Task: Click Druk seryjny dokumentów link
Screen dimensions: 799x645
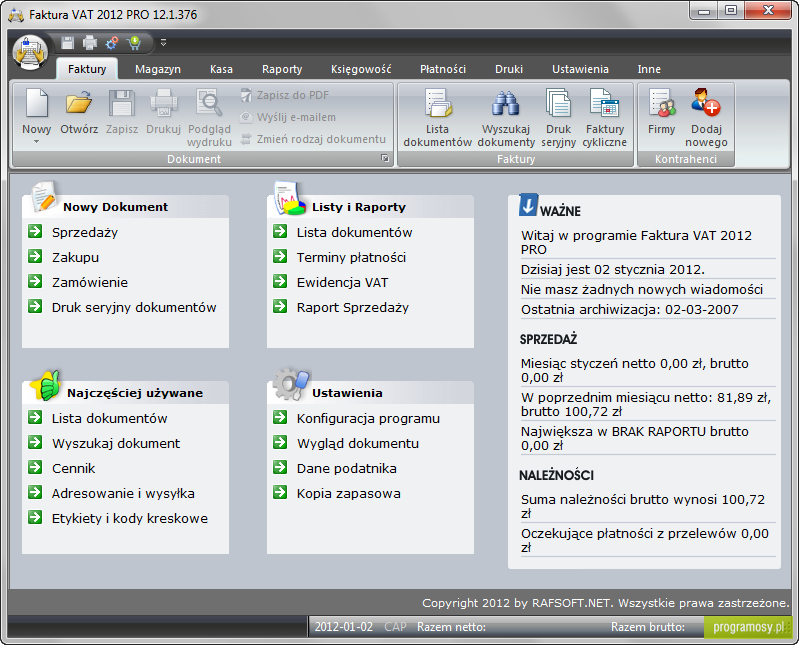Action: tap(134, 307)
